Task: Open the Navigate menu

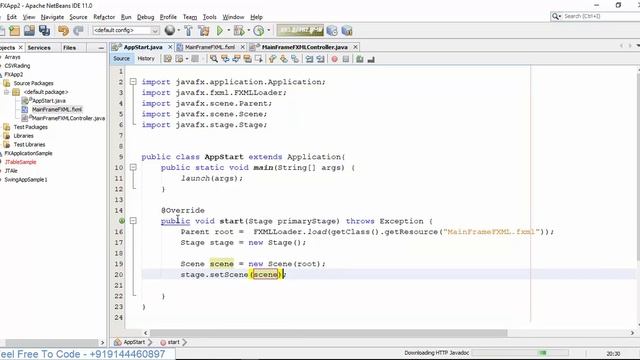Action: coord(52,17)
